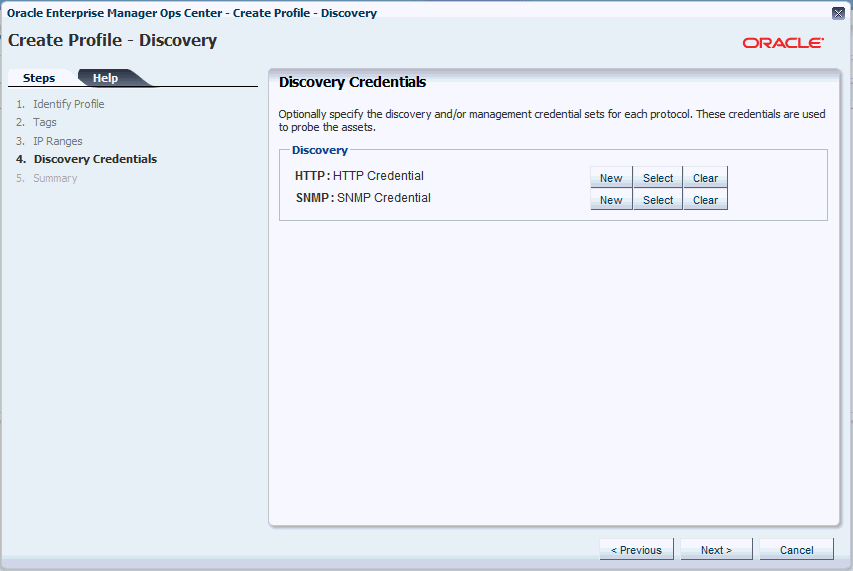
Task: Create a New SNMP credential
Action: pyautogui.click(x=611, y=200)
